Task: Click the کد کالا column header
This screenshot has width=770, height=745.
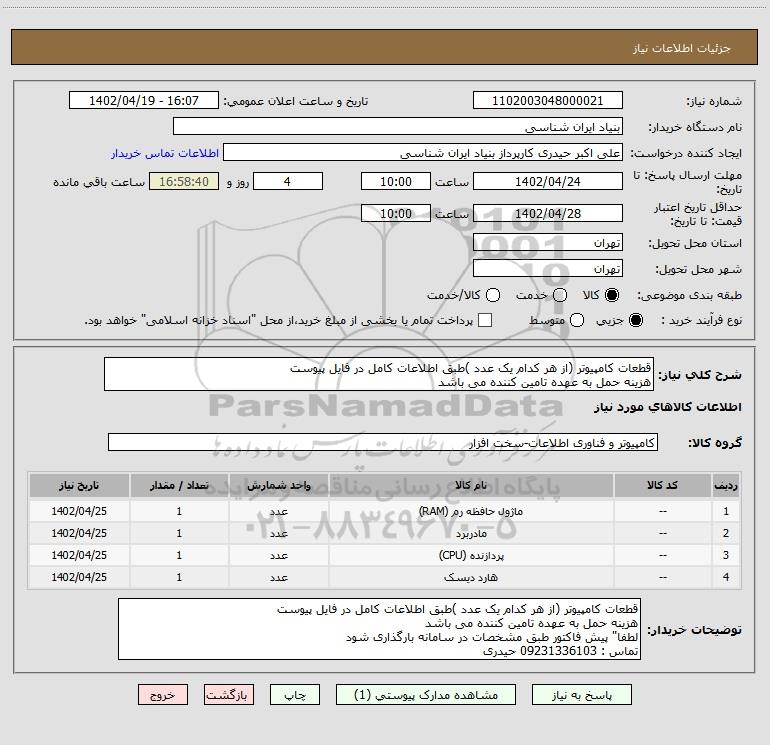Action: click(662, 486)
